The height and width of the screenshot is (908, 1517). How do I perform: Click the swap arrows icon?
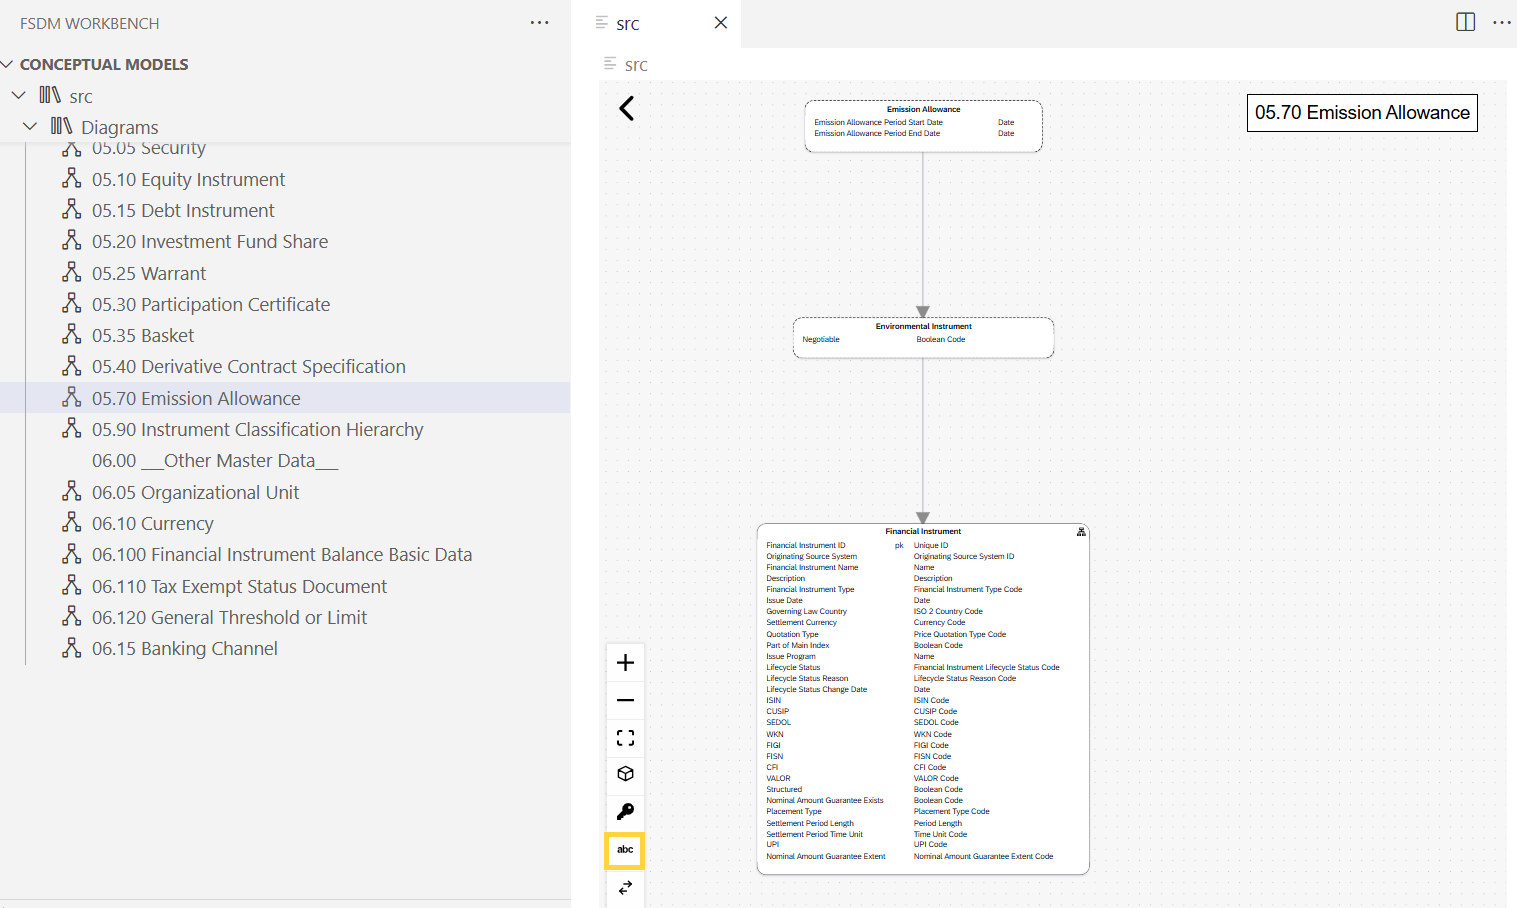point(625,887)
